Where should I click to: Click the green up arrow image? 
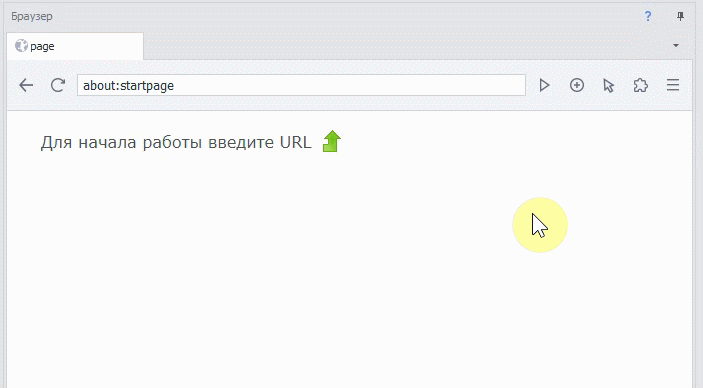coord(332,141)
